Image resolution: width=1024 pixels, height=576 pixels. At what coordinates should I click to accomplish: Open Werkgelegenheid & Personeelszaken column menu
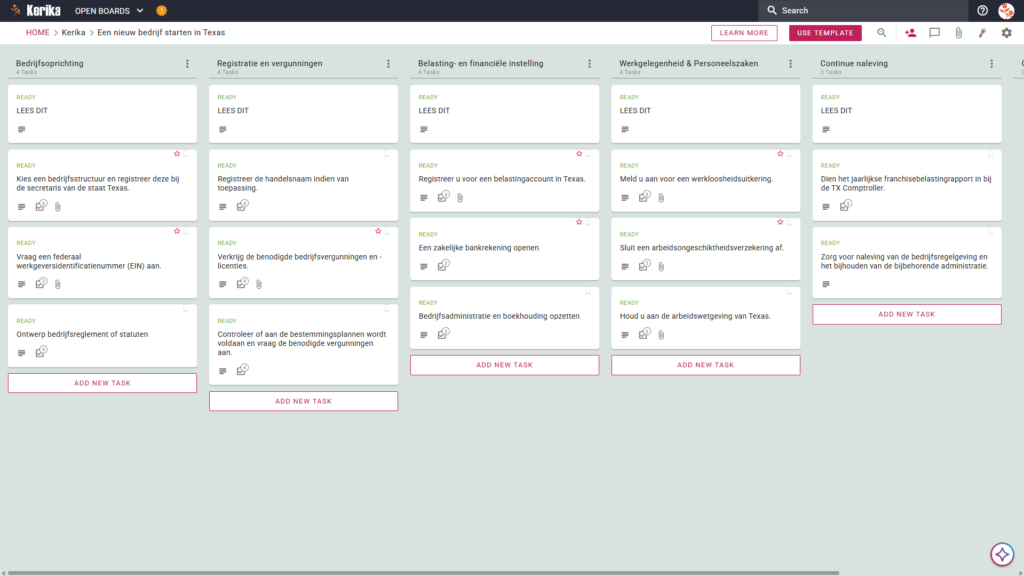click(x=791, y=64)
